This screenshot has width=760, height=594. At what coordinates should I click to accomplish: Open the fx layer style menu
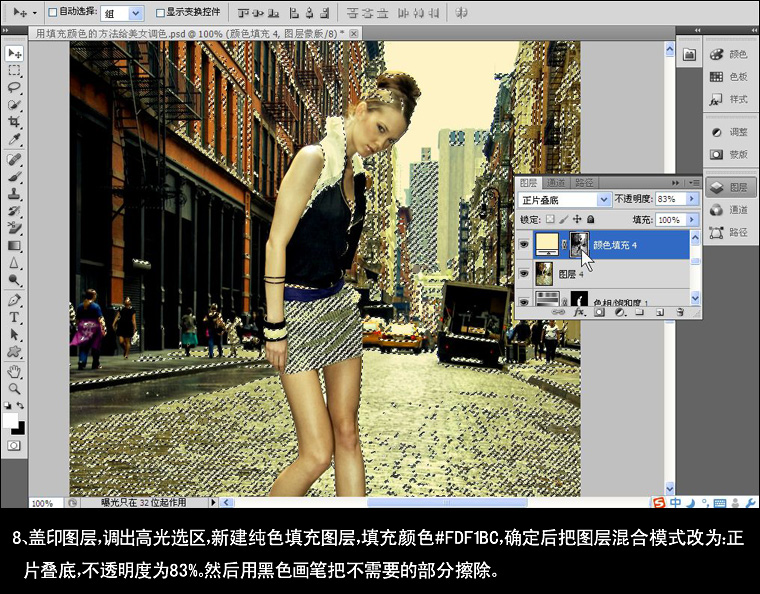pos(579,313)
